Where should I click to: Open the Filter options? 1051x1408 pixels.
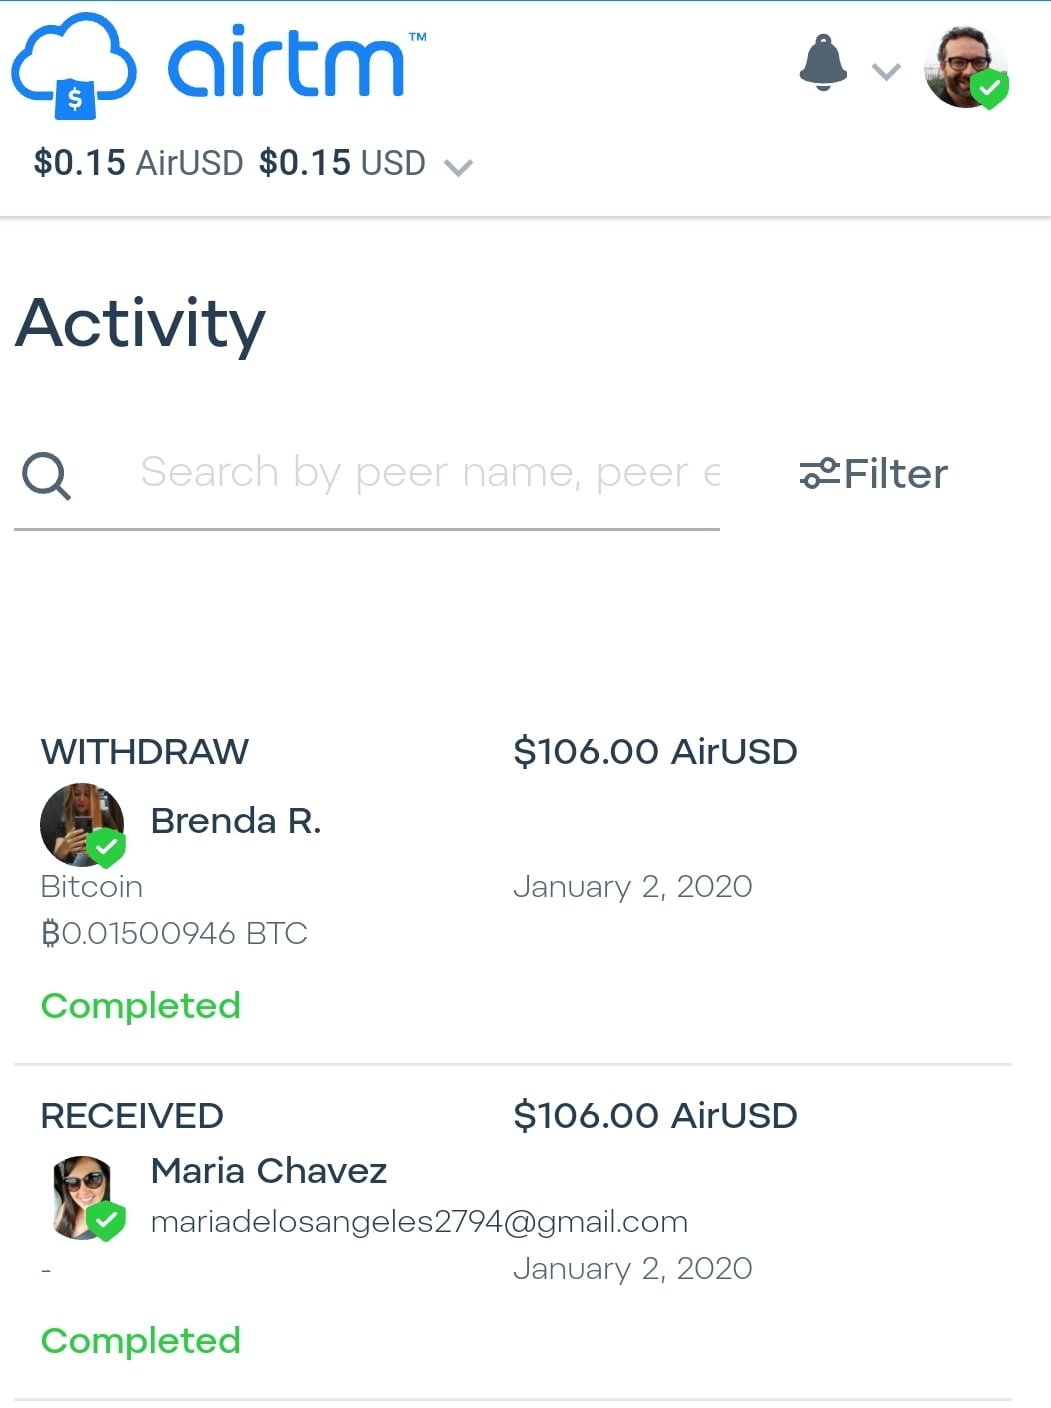tap(894, 474)
